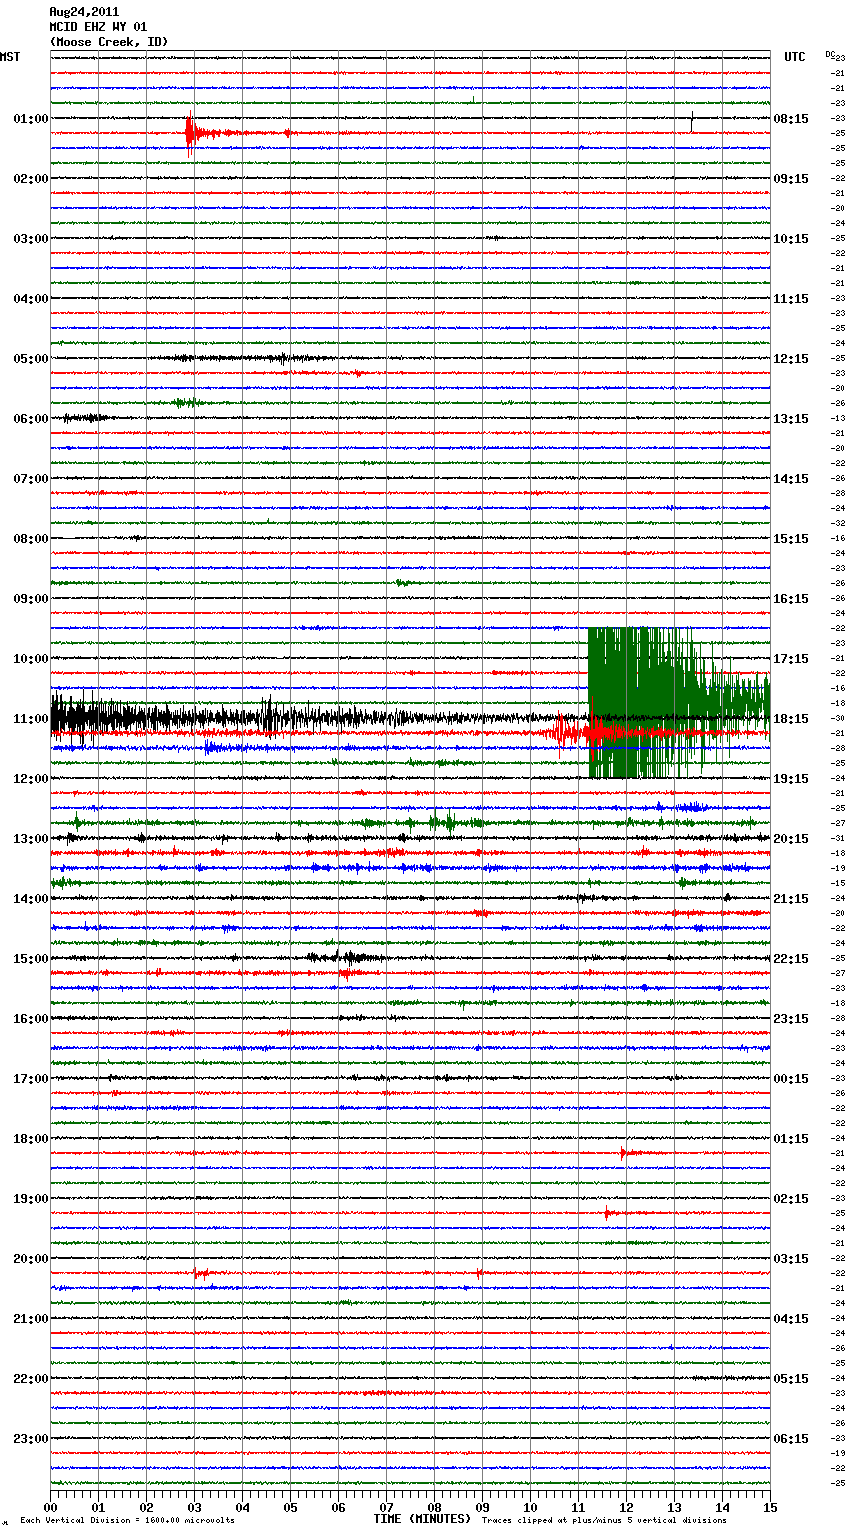Select the 10:00 MST hour label
This screenshot has height=1534, width=850.
tap(30, 659)
